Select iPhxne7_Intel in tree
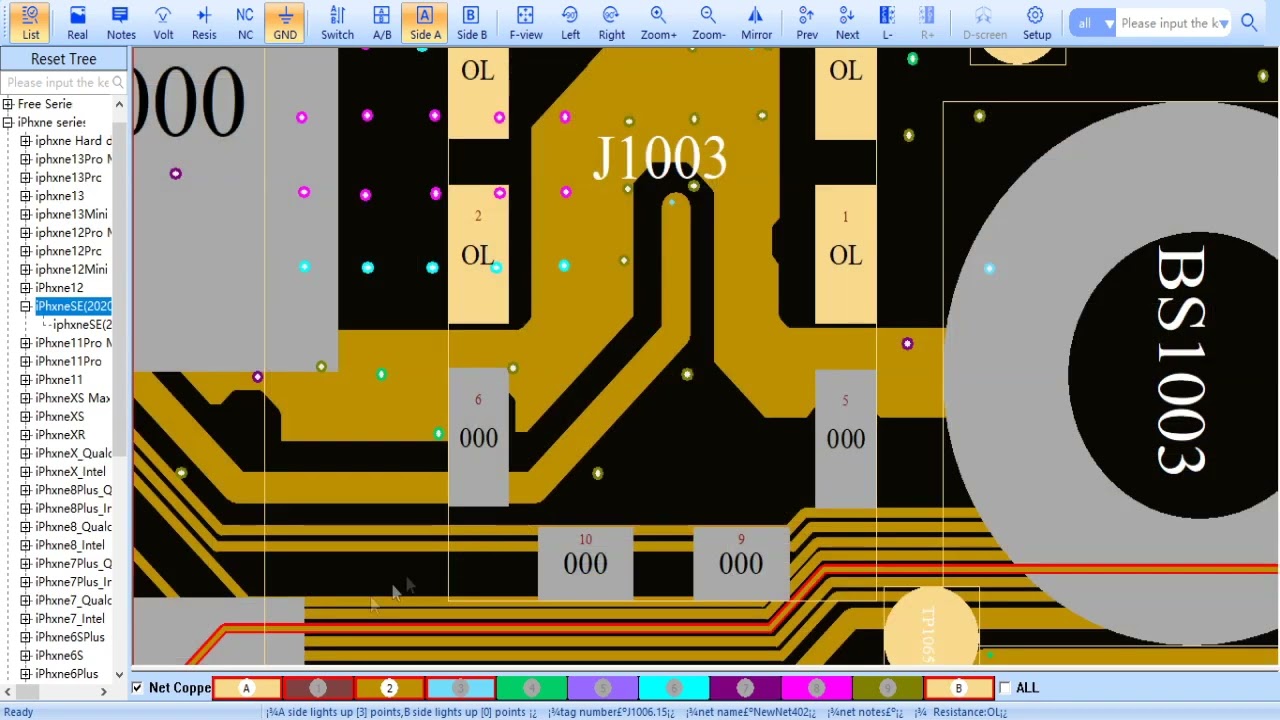This screenshot has height=720, width=1280. [x=70, y=619]
